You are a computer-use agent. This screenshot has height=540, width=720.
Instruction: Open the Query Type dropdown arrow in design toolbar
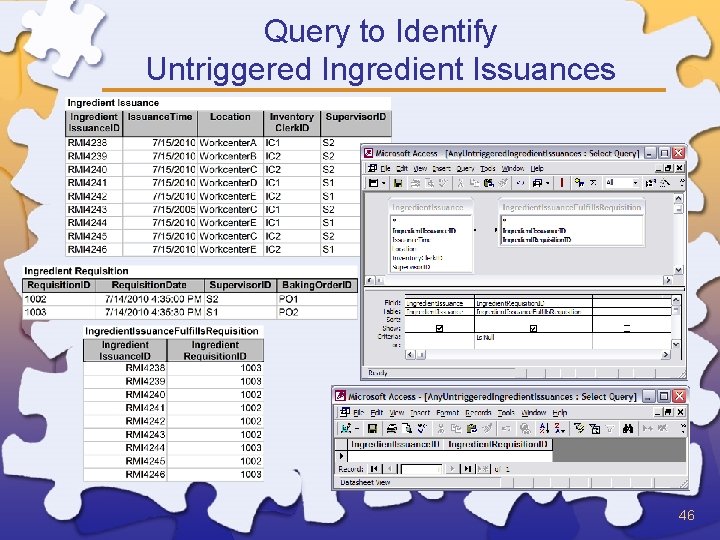547,183
